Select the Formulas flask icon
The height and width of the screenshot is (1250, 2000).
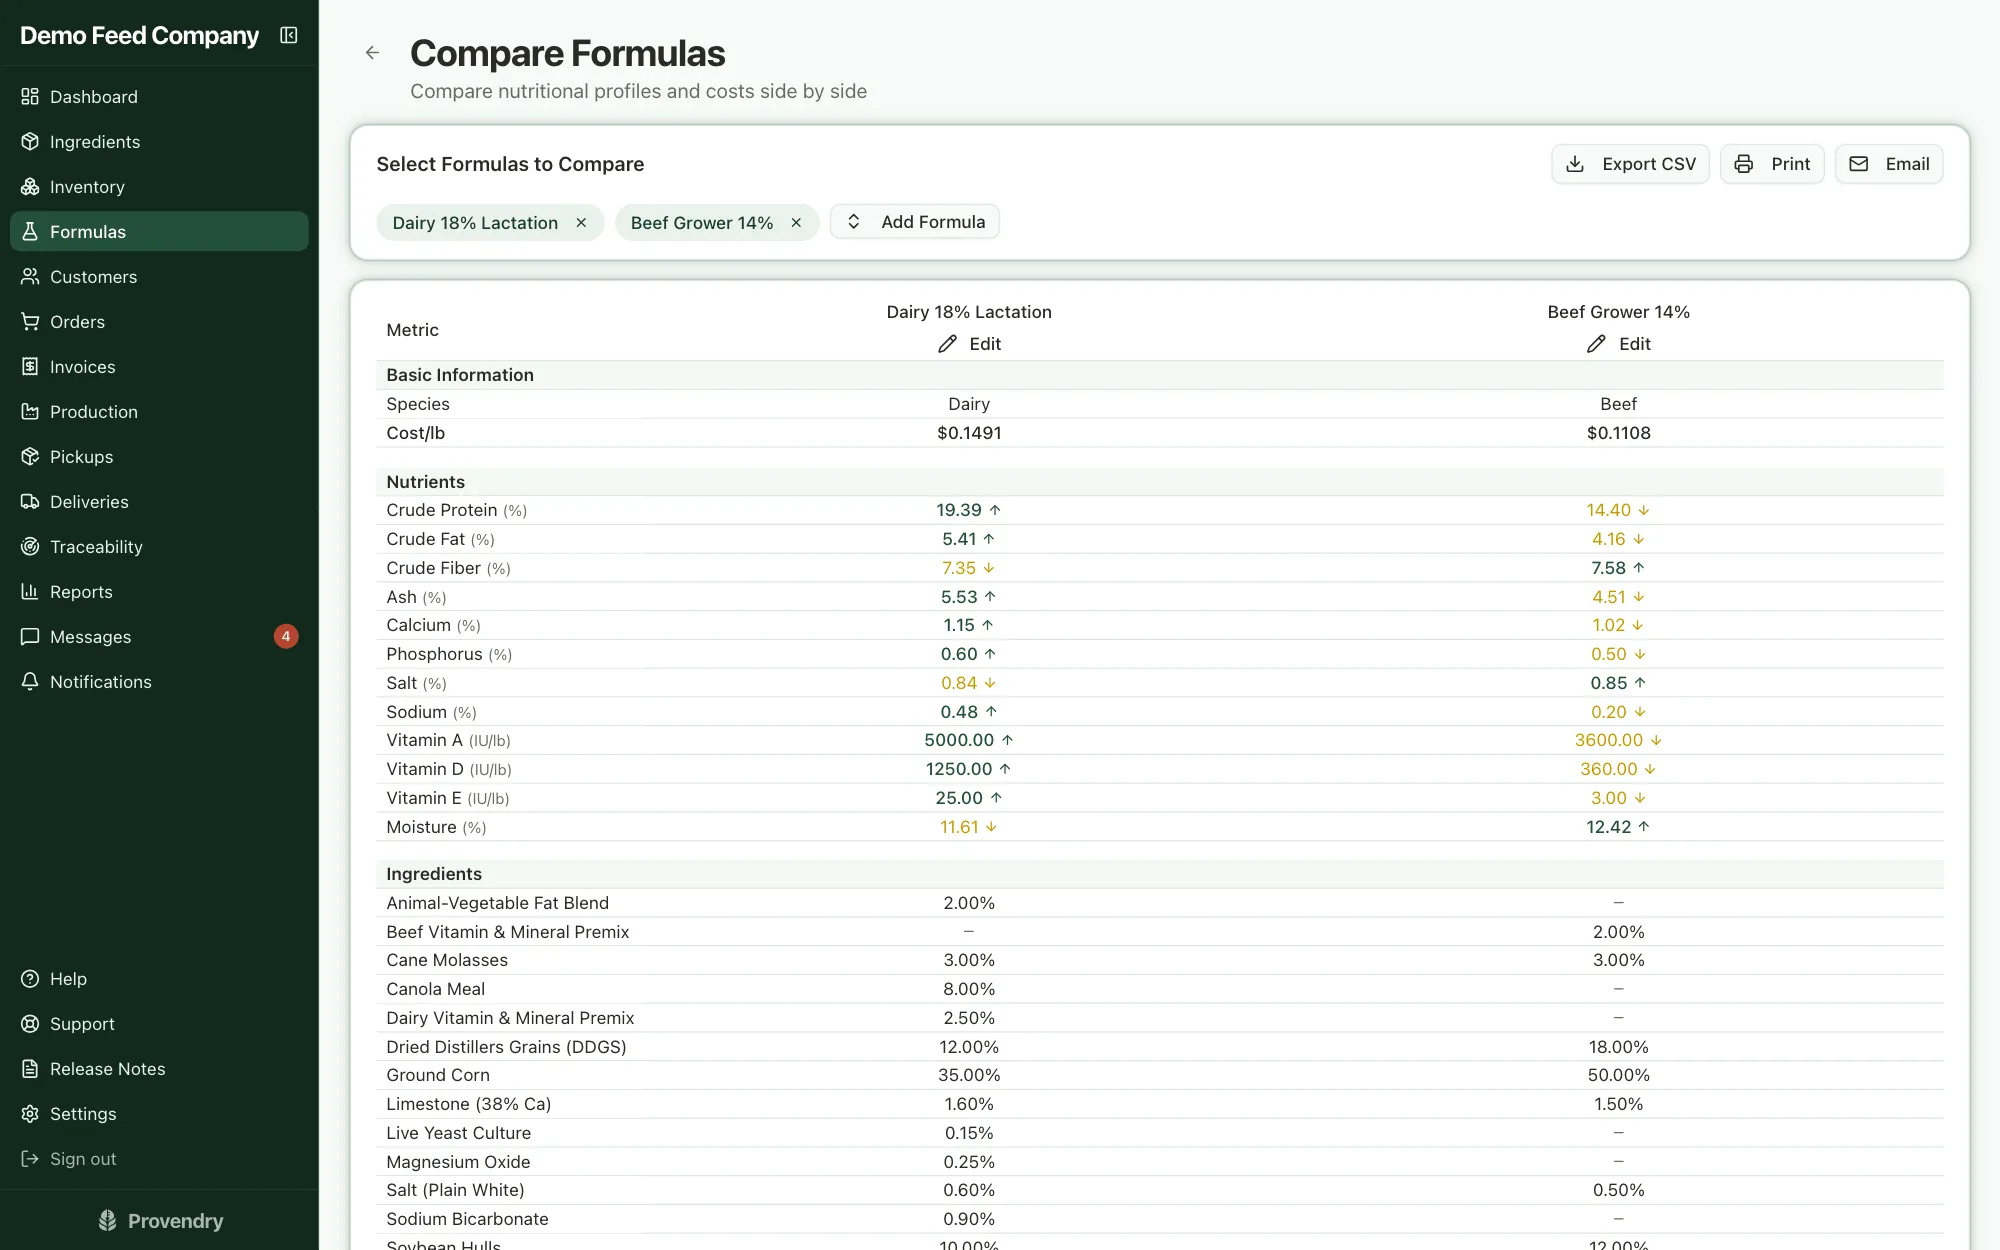30,231
